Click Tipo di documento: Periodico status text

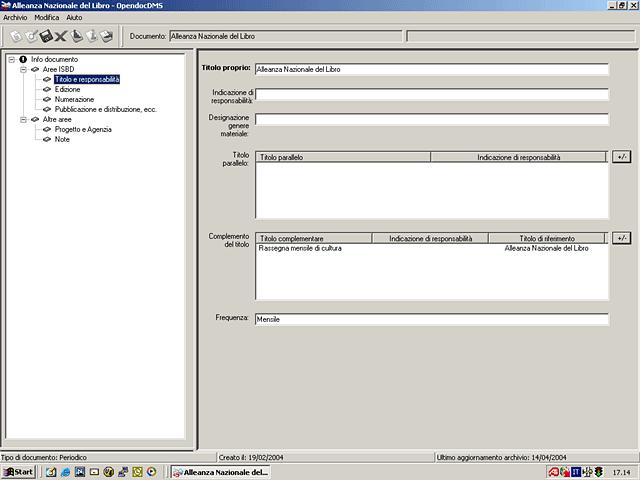point(44,458)
